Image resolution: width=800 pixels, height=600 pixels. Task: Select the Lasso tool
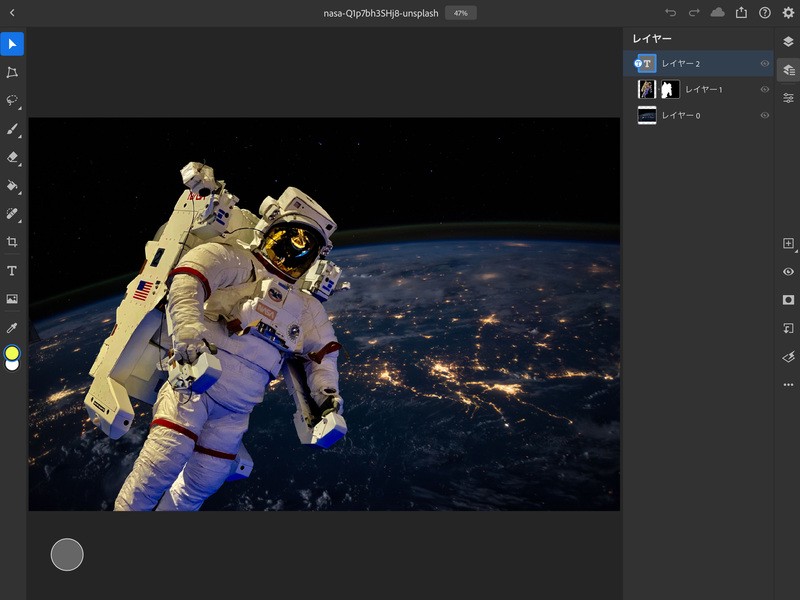tap(12, 101)
